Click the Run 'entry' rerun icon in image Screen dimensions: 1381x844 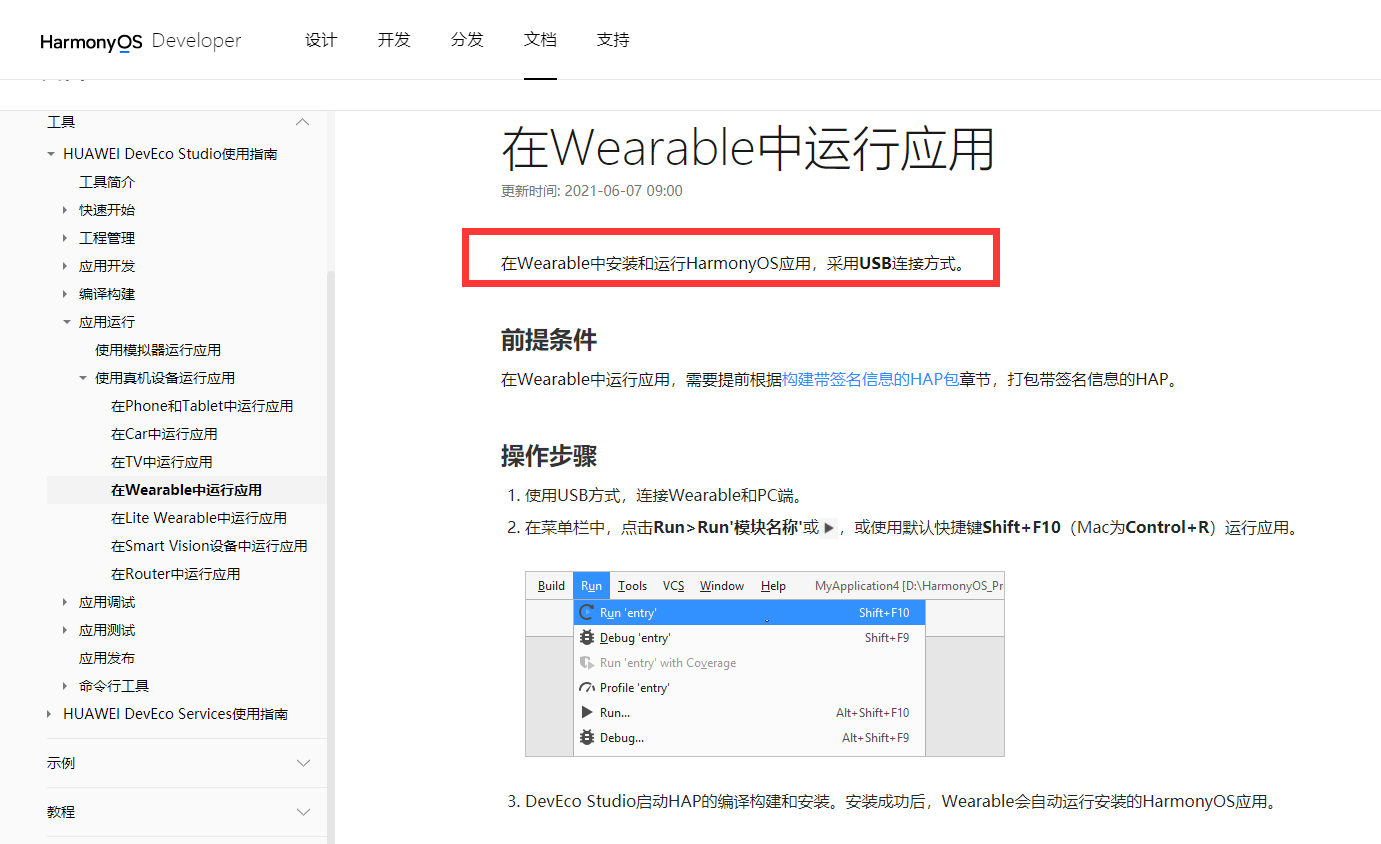(587, 613)
